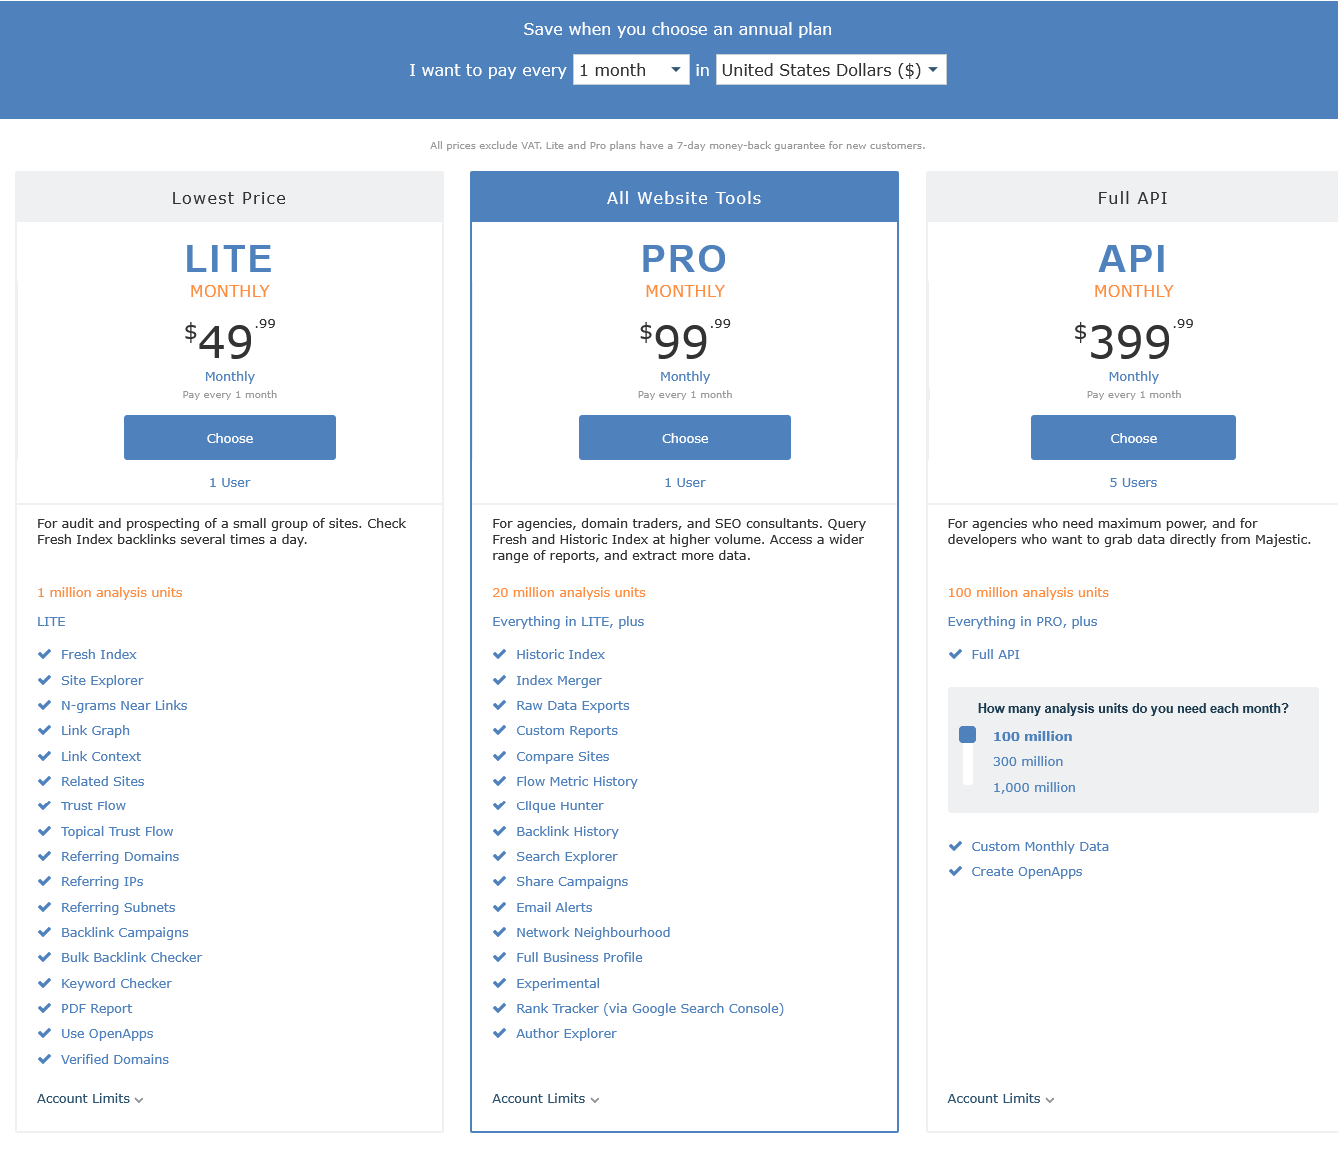This screenshot has width=1338, height=1149.
Task: Open Search Explorer feature link
Action: (567, 856)
